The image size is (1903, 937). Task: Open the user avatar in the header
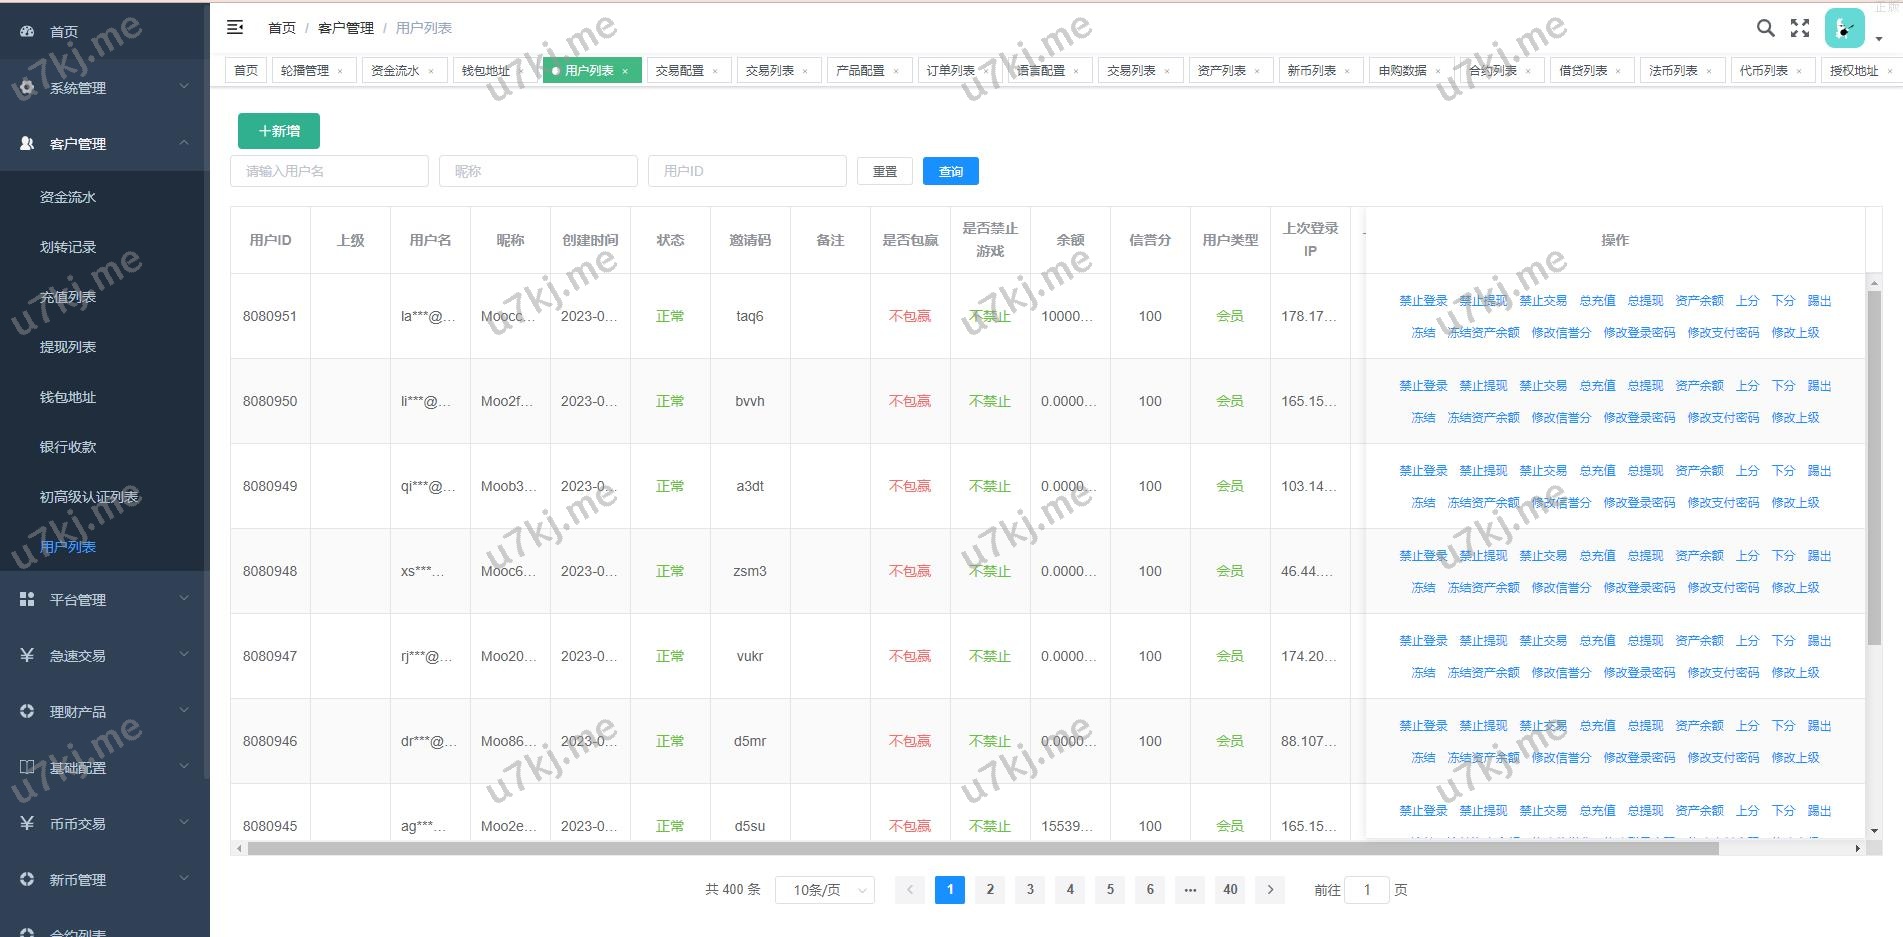tap(1844, 28)
